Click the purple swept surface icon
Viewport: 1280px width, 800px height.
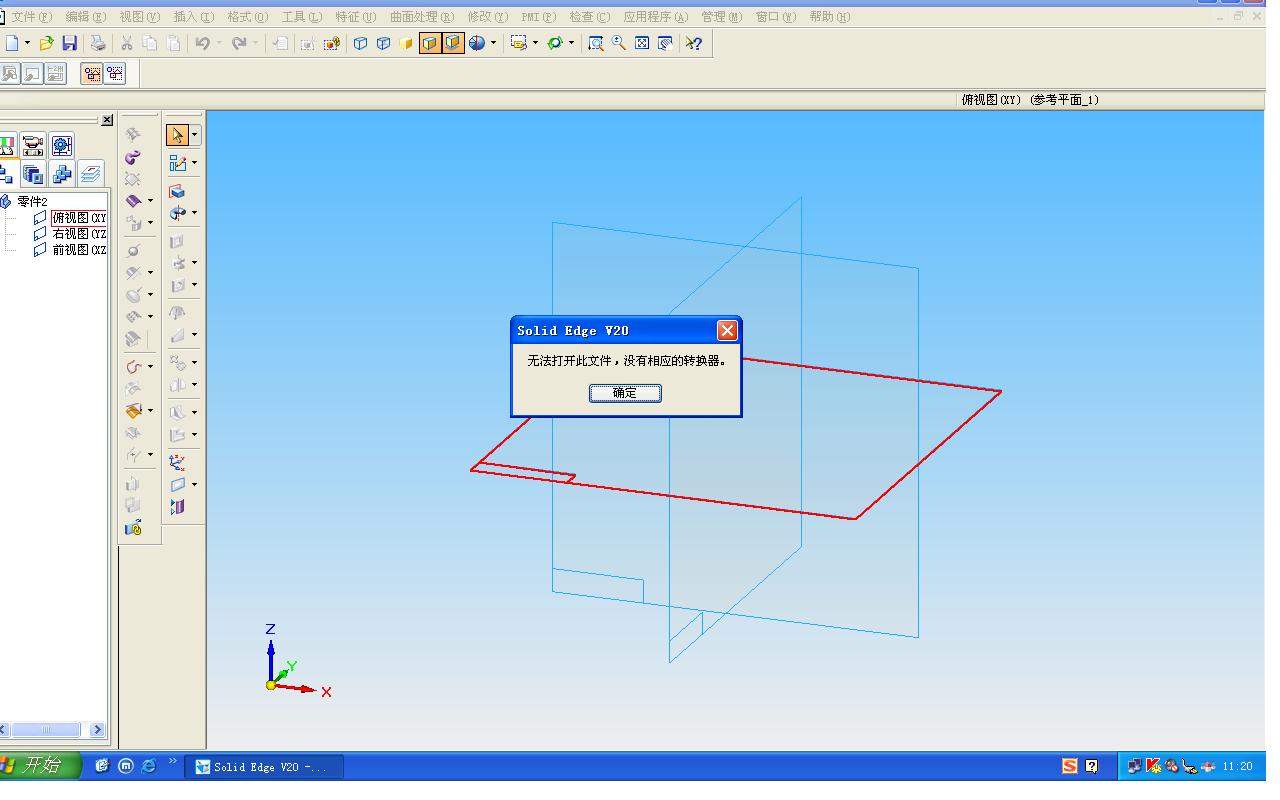coord(132,157)
